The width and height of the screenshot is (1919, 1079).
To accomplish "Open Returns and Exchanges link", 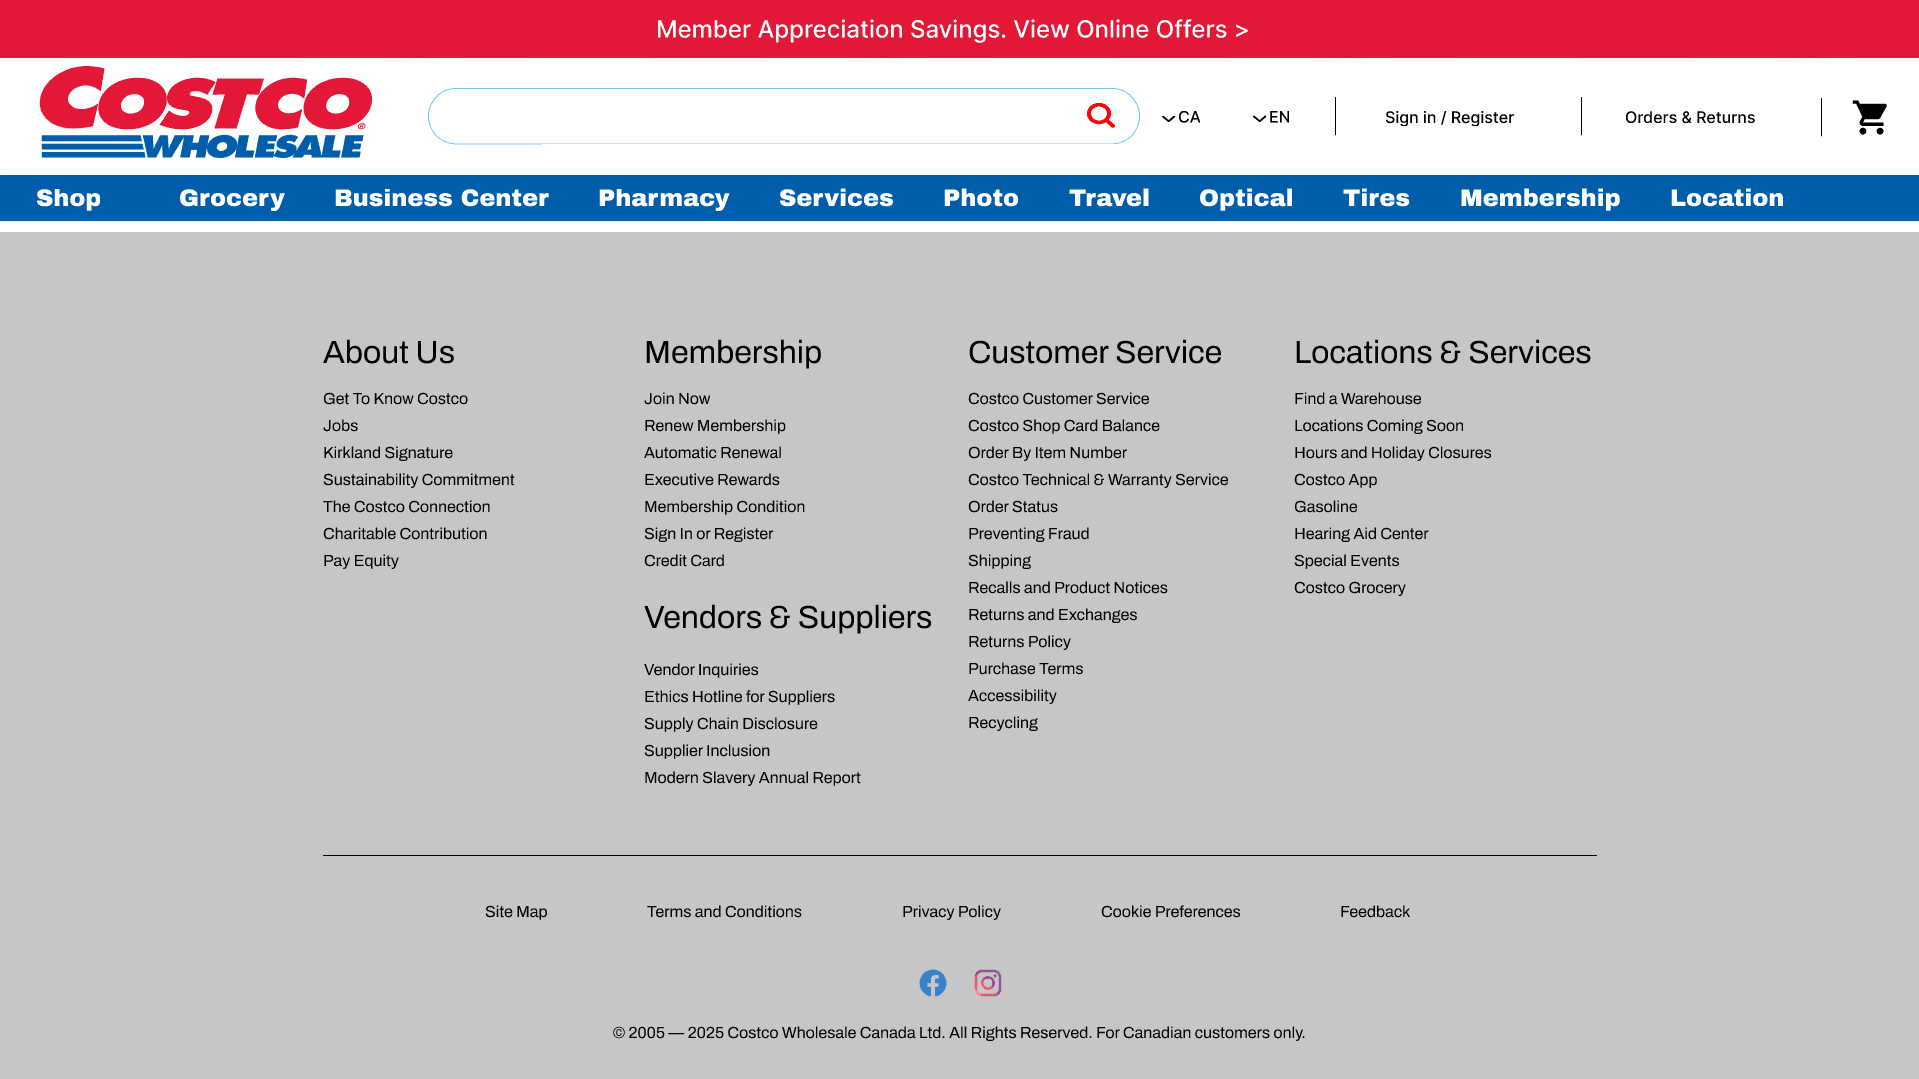I will pyautogui.click(x=1052, y=614).
